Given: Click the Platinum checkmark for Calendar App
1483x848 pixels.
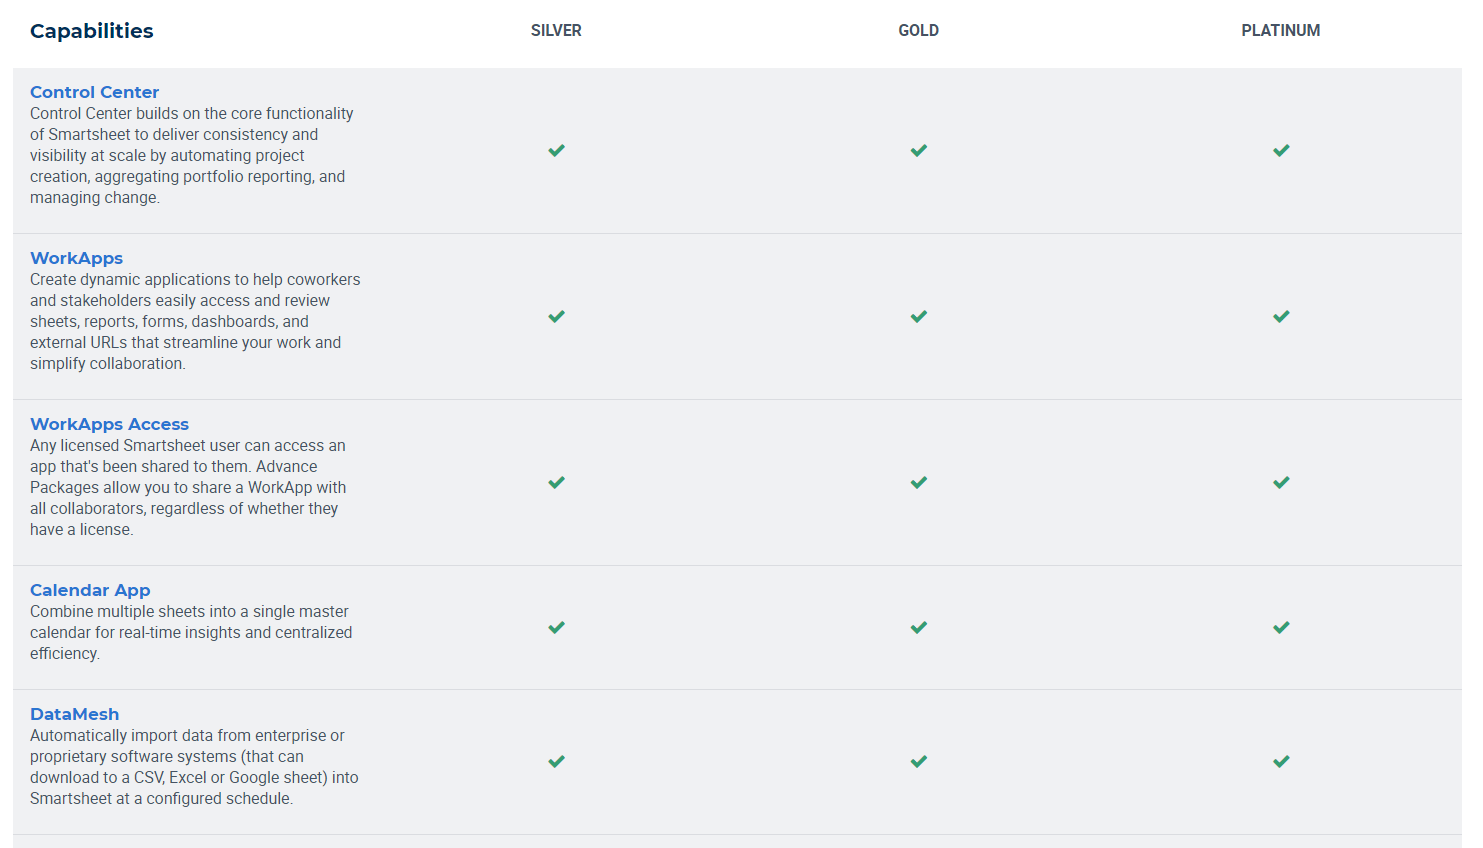Looking at the screenshot, I should pos(1281,628).
